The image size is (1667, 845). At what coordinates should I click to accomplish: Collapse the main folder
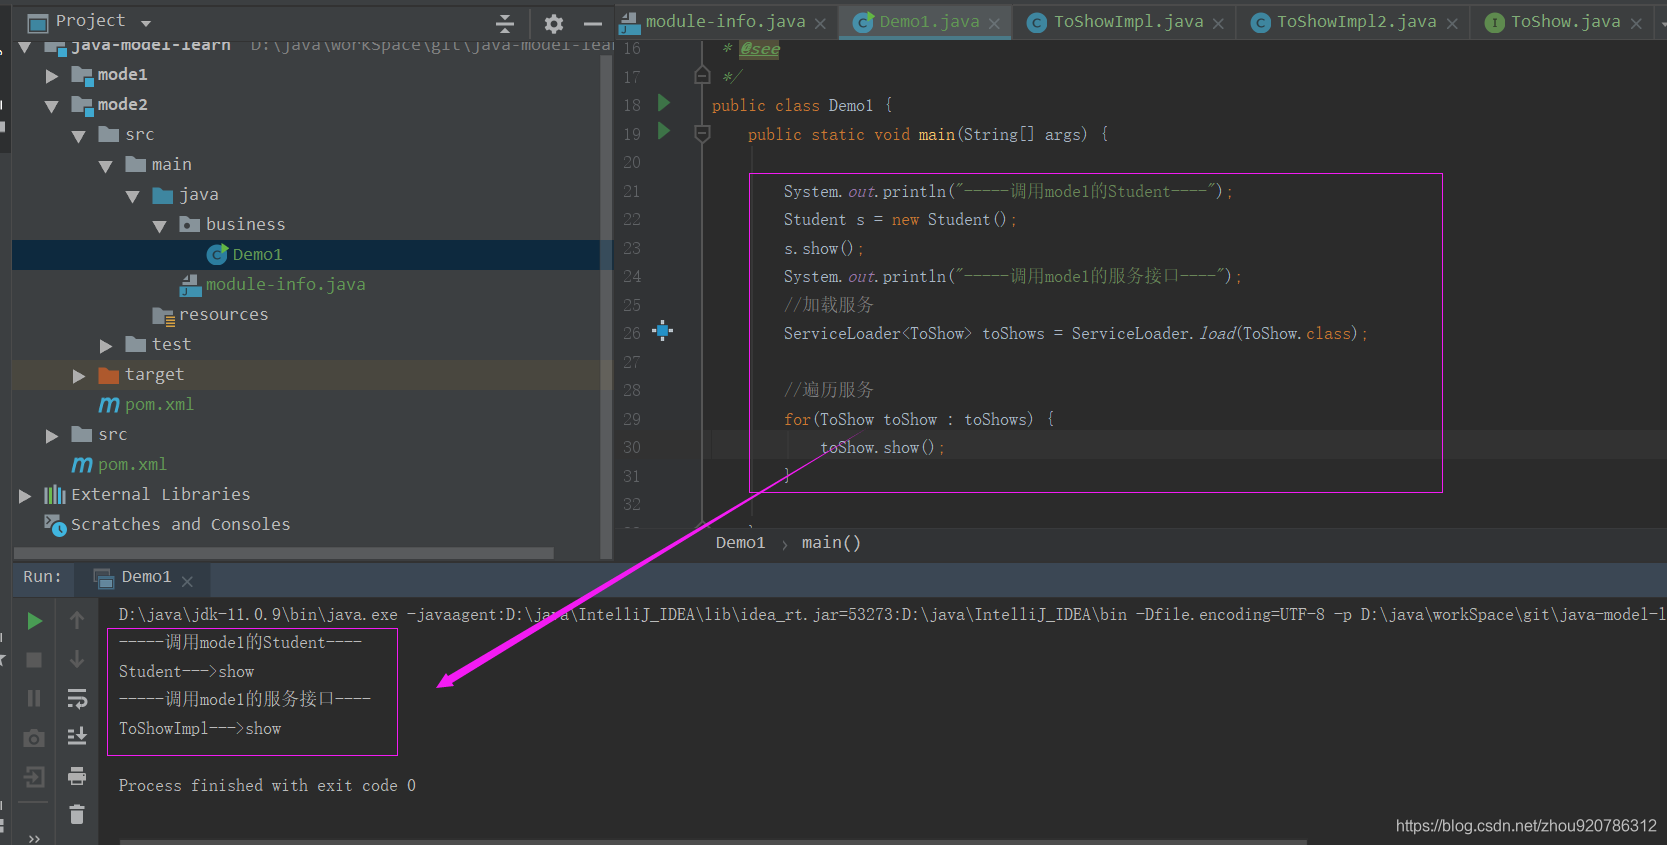coord(106,166)
